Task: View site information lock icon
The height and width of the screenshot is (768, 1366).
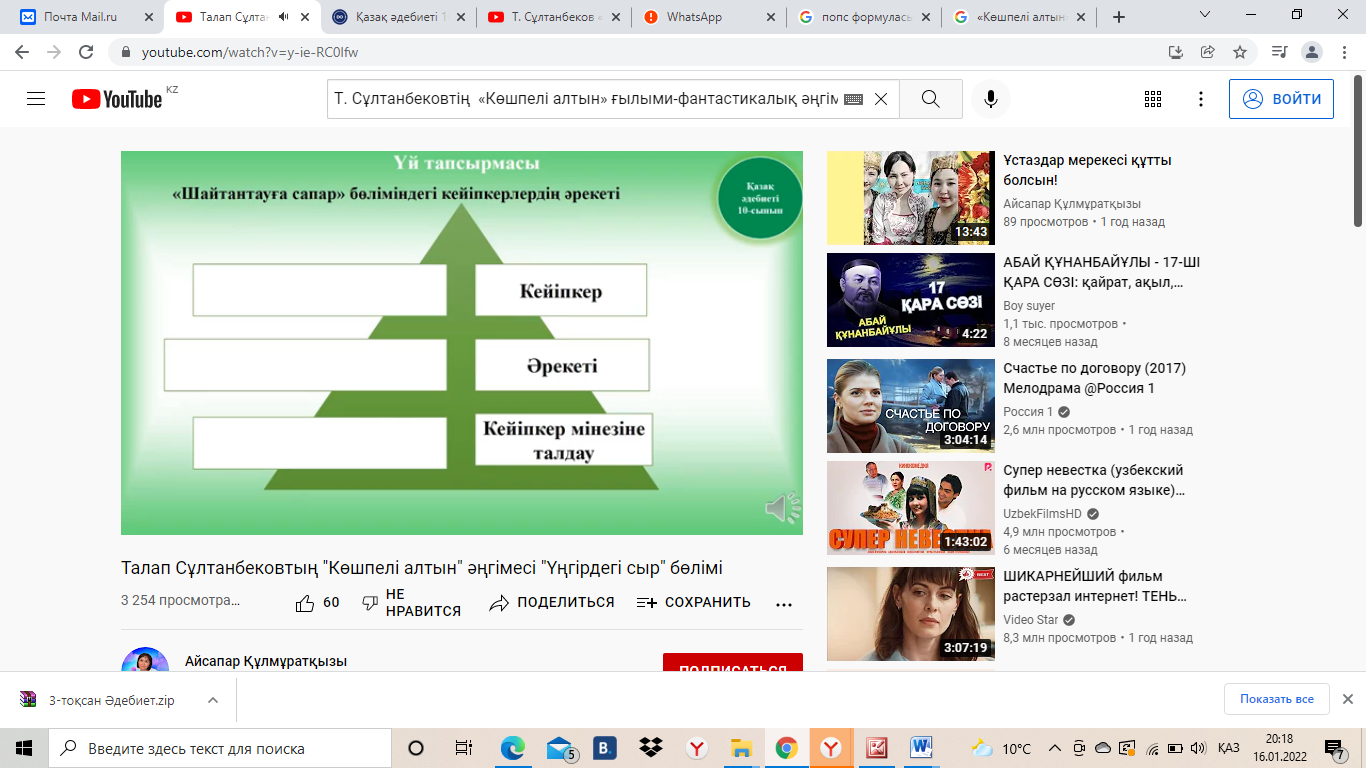Action: pyautogui.click(x=126, y=52)
